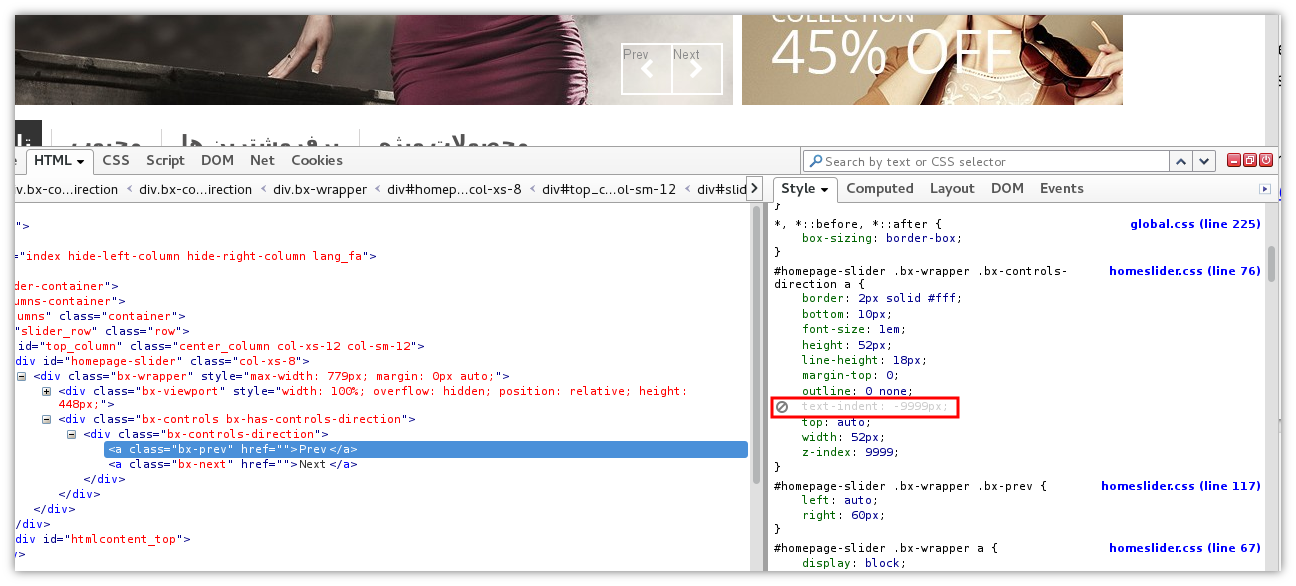Click the #homepage-slider .bx-wrapper .bx-prev selector
The image size is (1296, 586).
click(907, 486)
